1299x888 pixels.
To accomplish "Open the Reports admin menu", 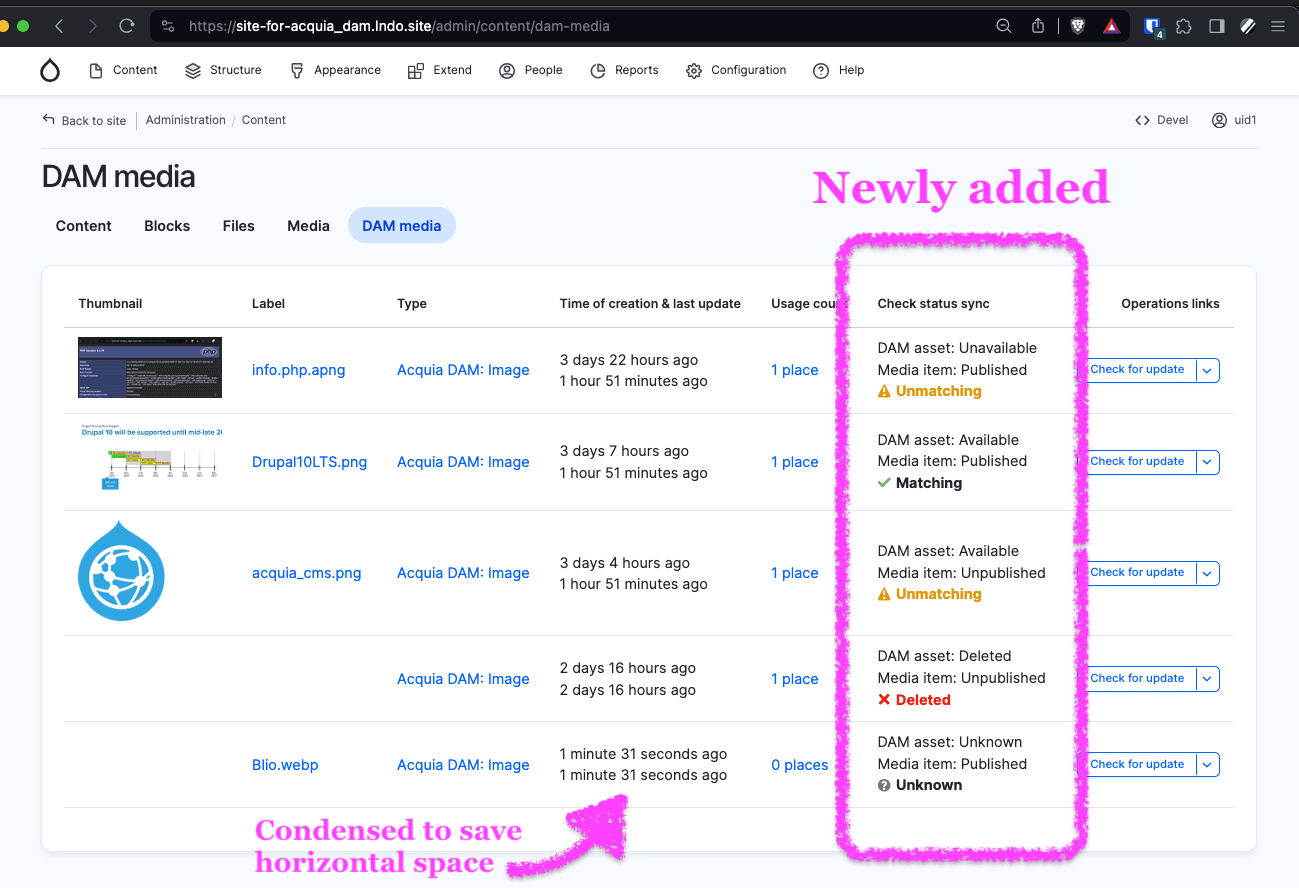I will [x=624, y=70].
